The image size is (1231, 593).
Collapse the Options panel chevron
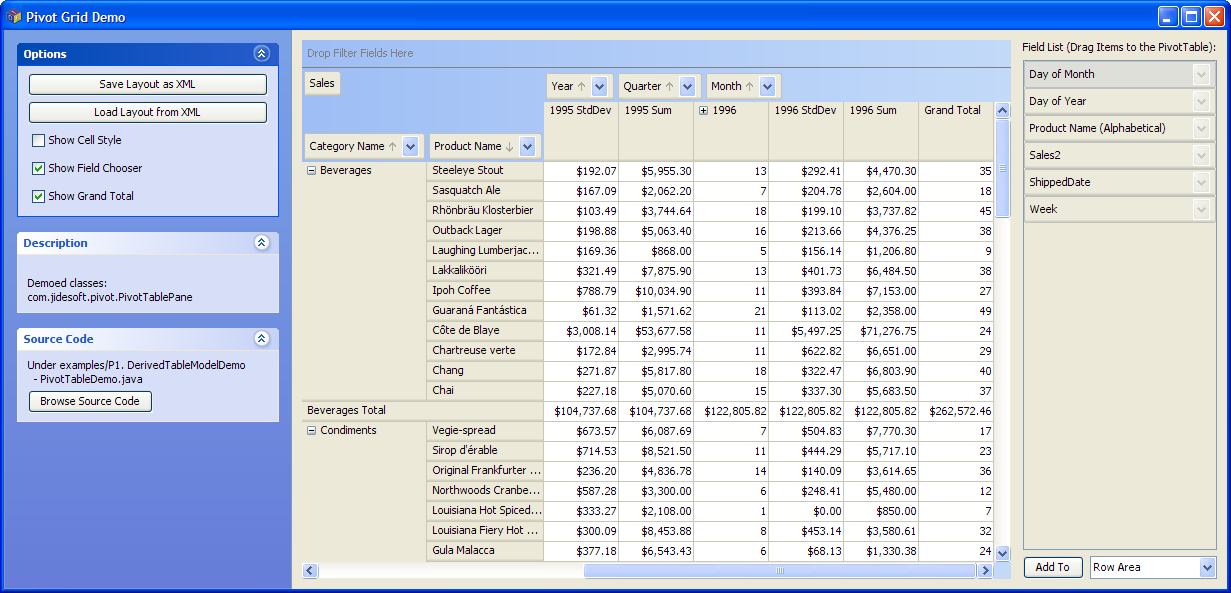(x=261, y=54)
